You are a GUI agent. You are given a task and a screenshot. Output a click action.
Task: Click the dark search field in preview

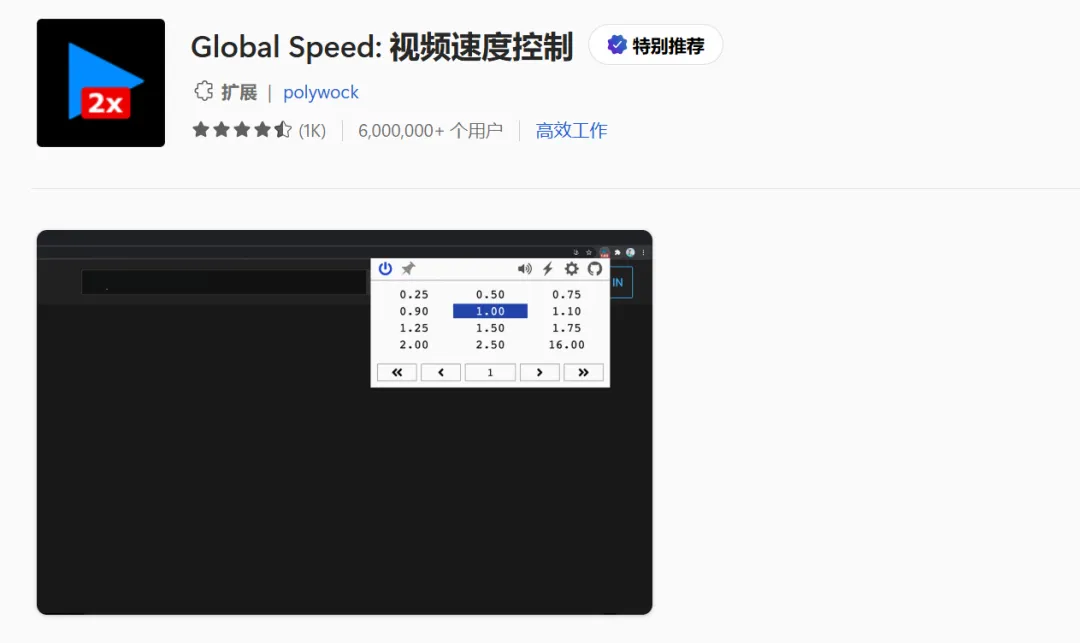(x=224, y=282)
